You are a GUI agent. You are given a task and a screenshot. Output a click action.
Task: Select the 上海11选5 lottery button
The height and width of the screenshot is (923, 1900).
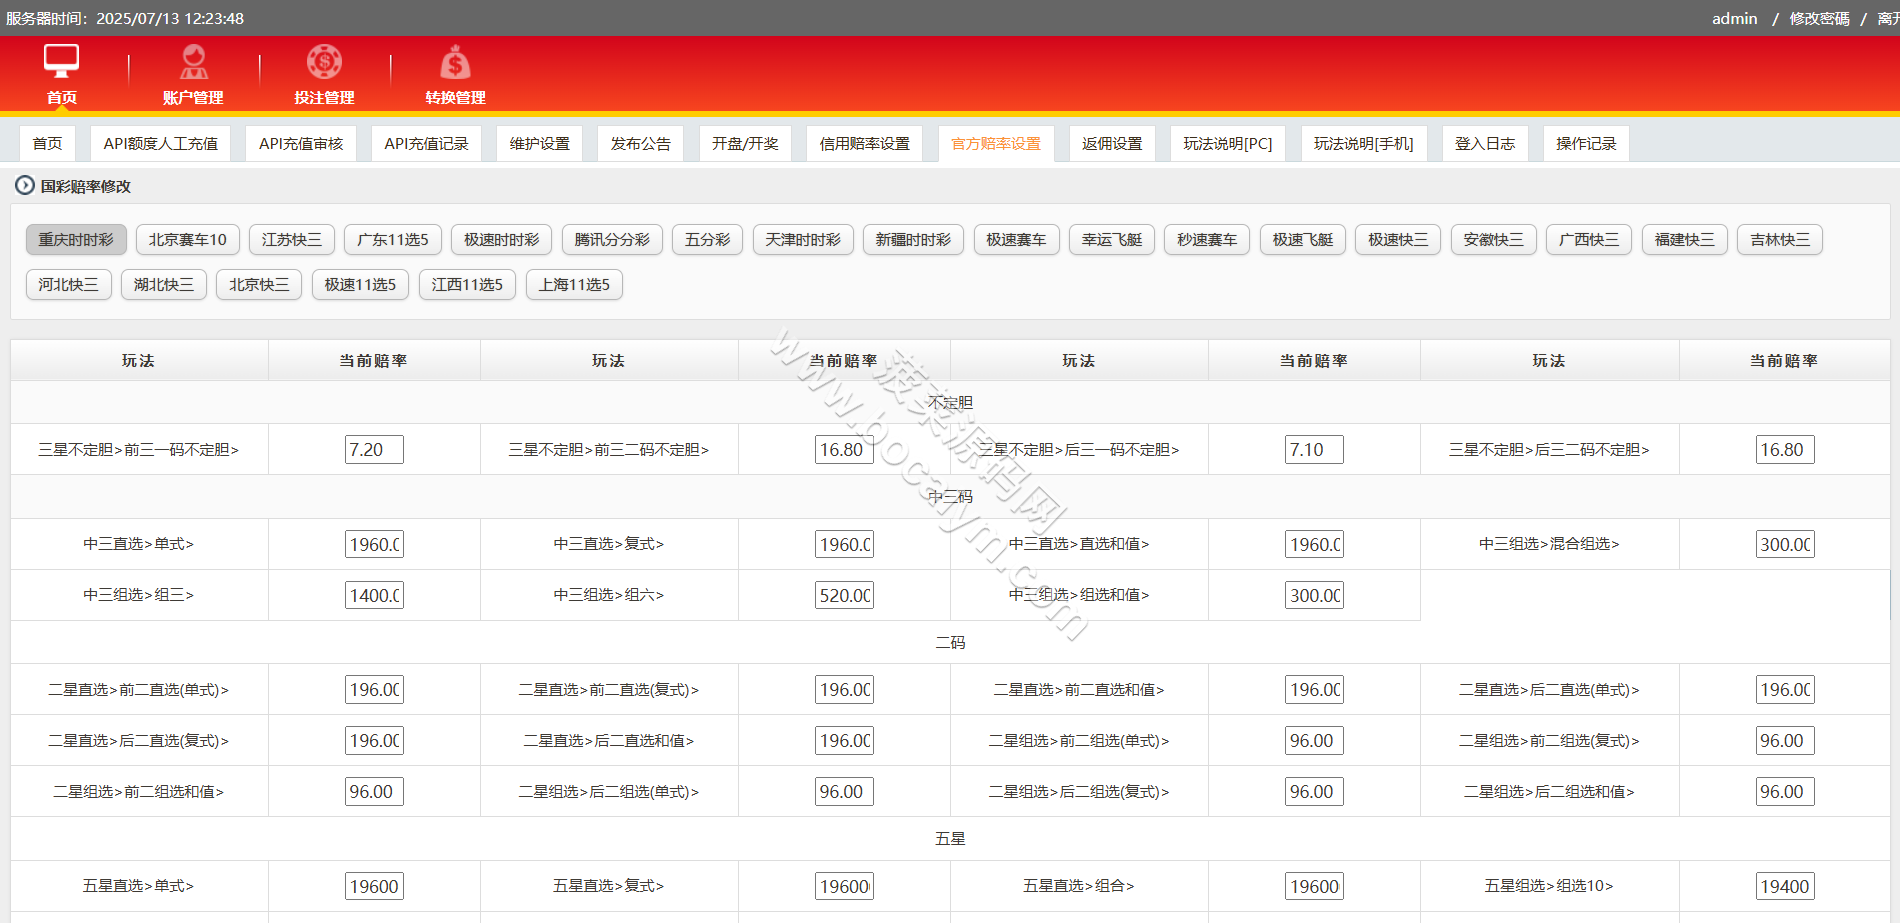coord(574,284)
